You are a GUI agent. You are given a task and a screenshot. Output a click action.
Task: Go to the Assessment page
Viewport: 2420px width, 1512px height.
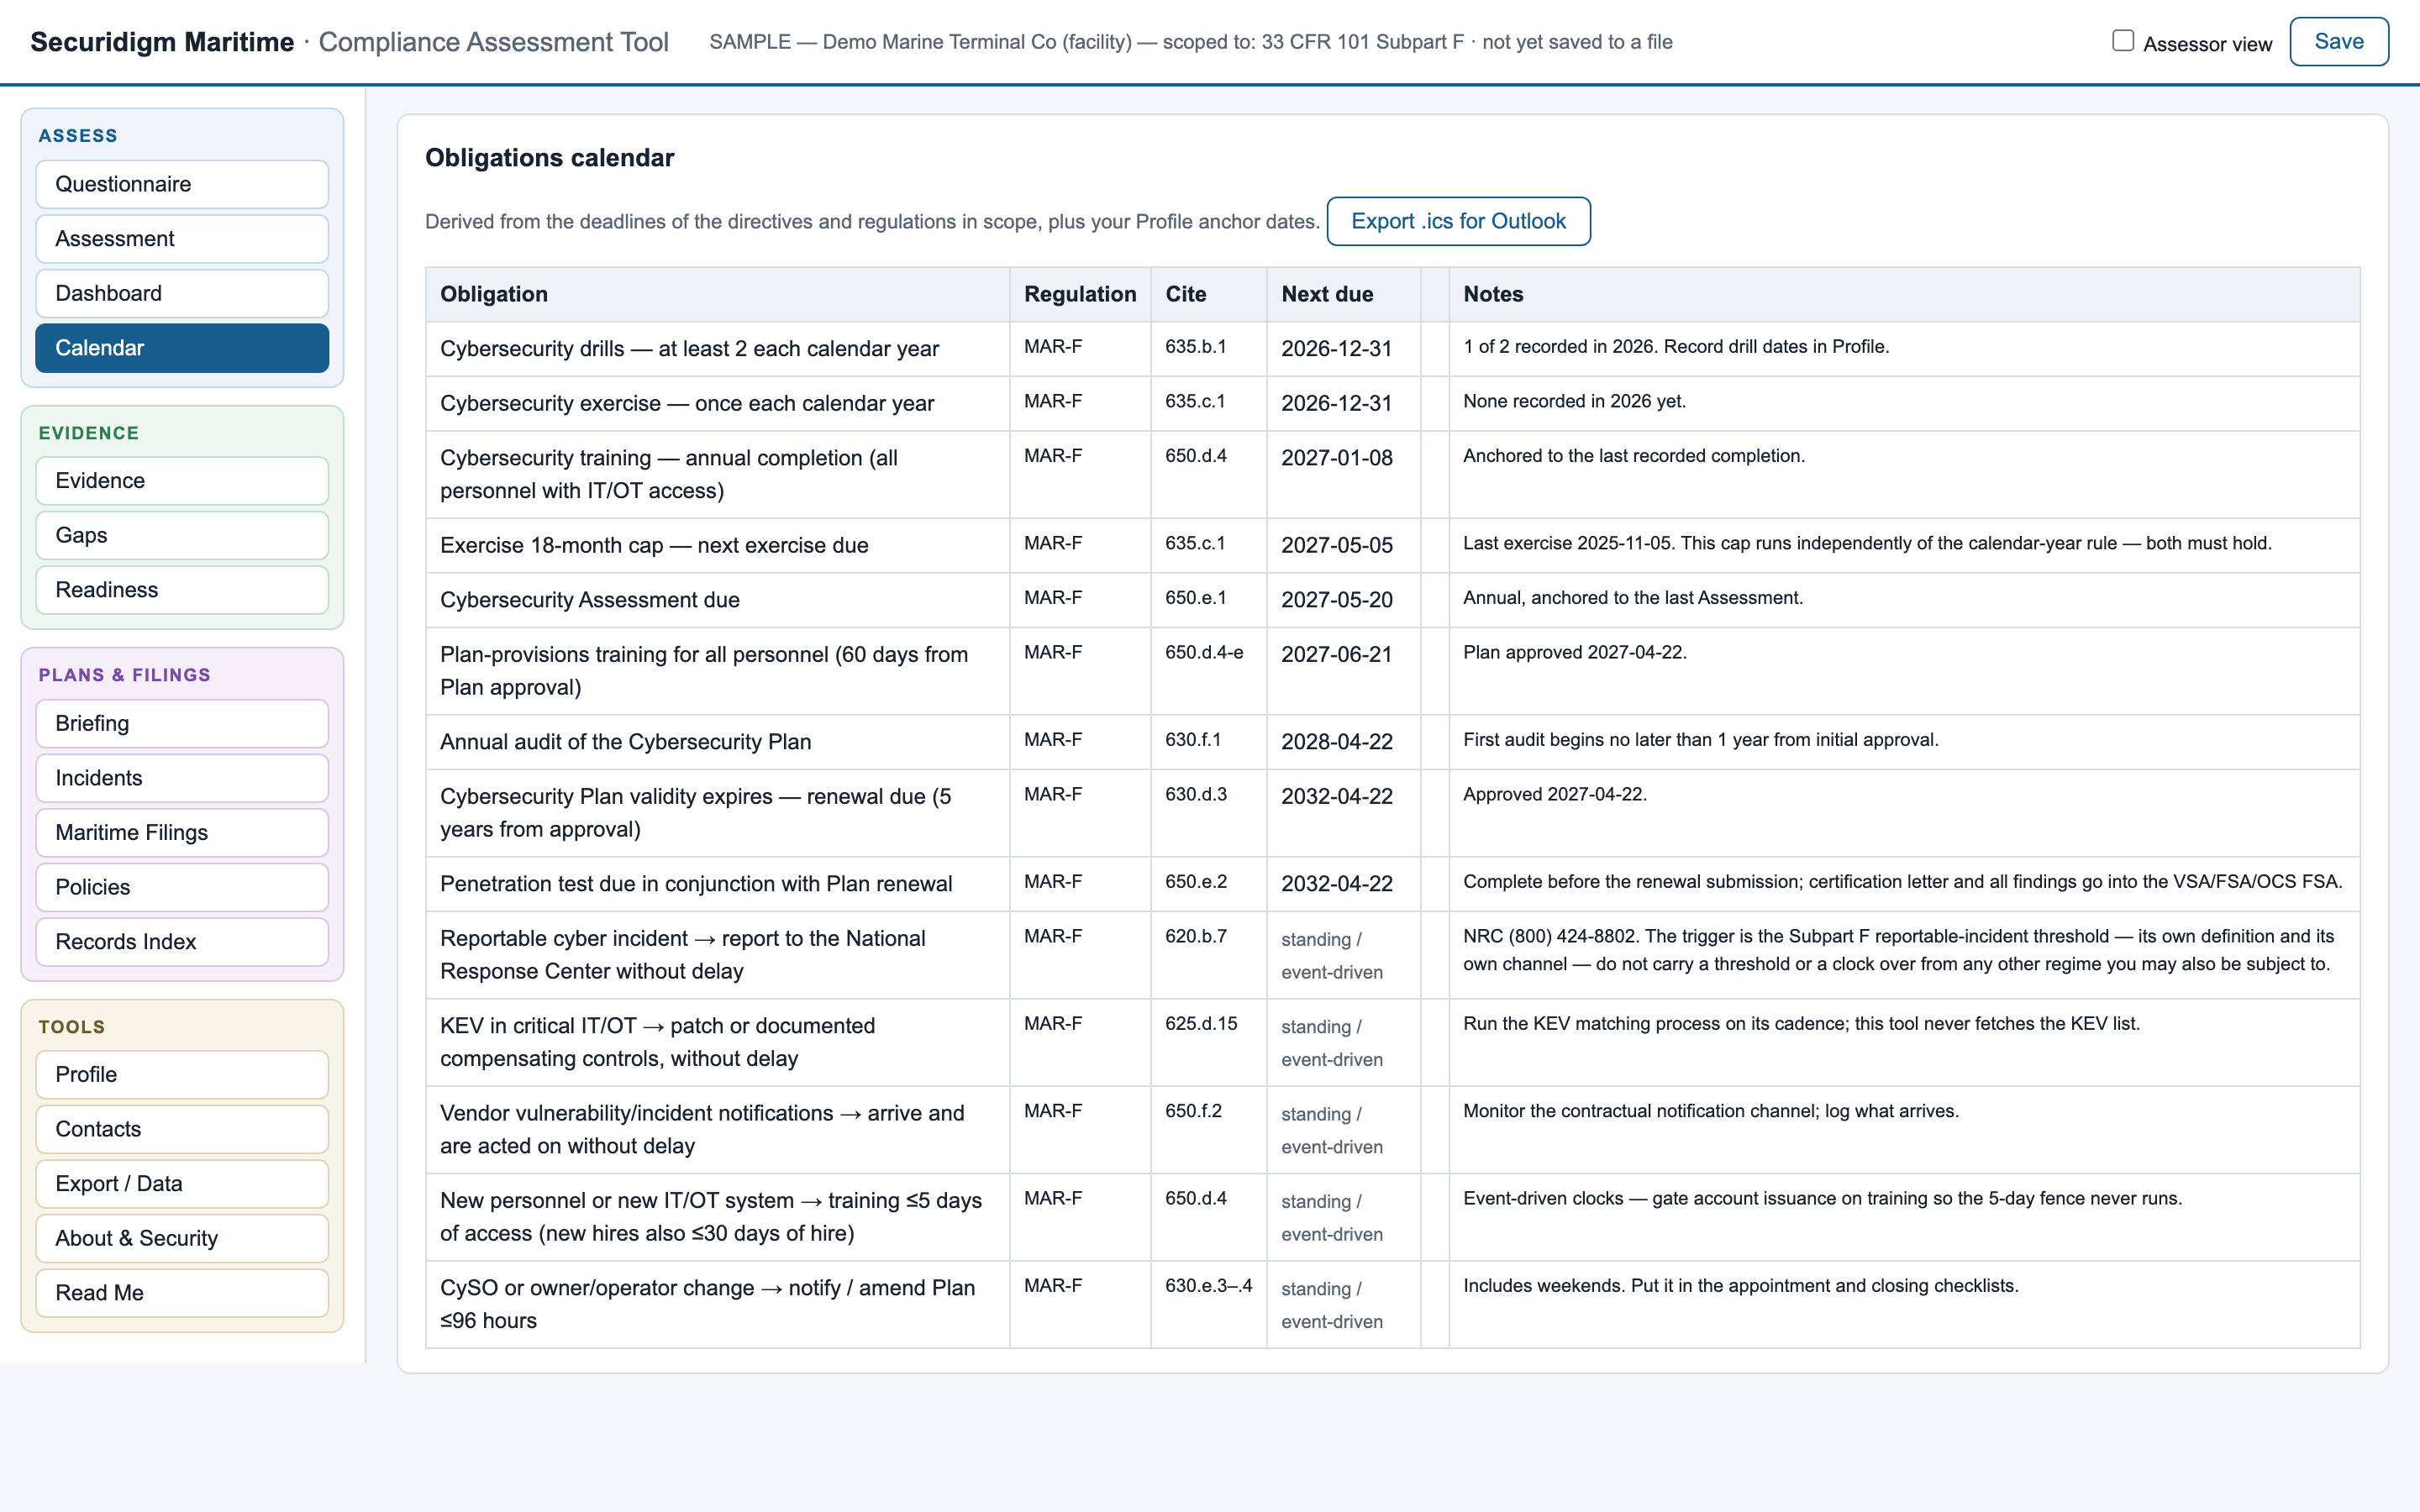[x=182, y=239]
